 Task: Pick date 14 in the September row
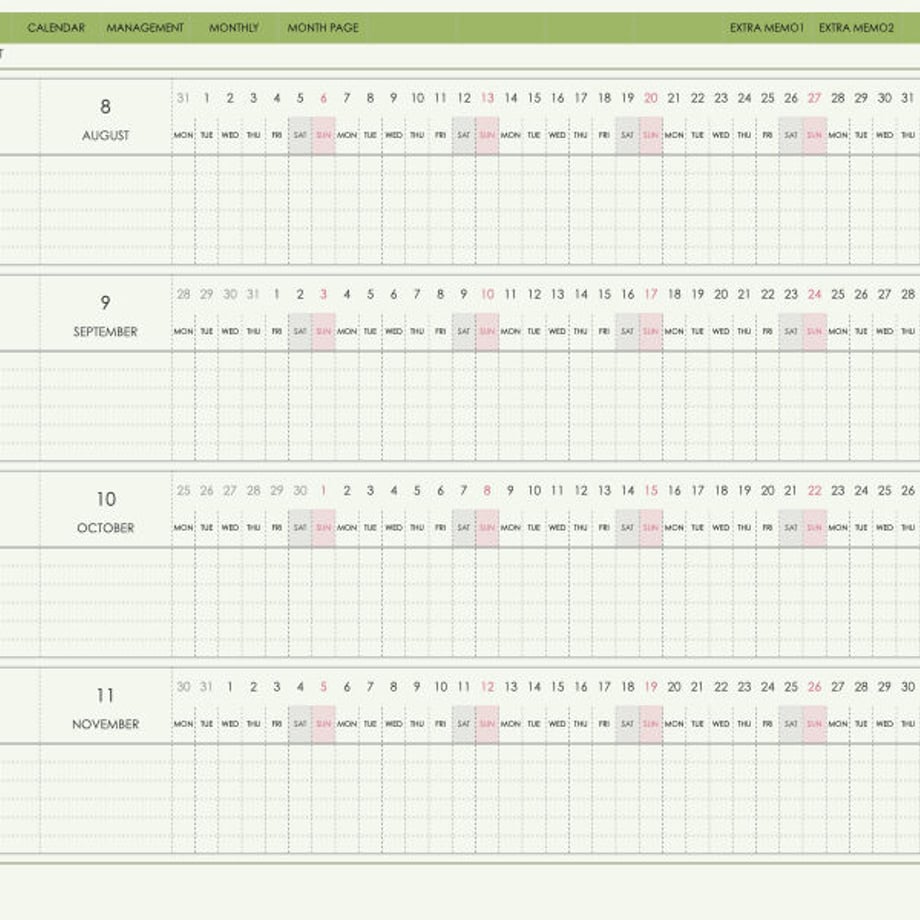(581, 294)
